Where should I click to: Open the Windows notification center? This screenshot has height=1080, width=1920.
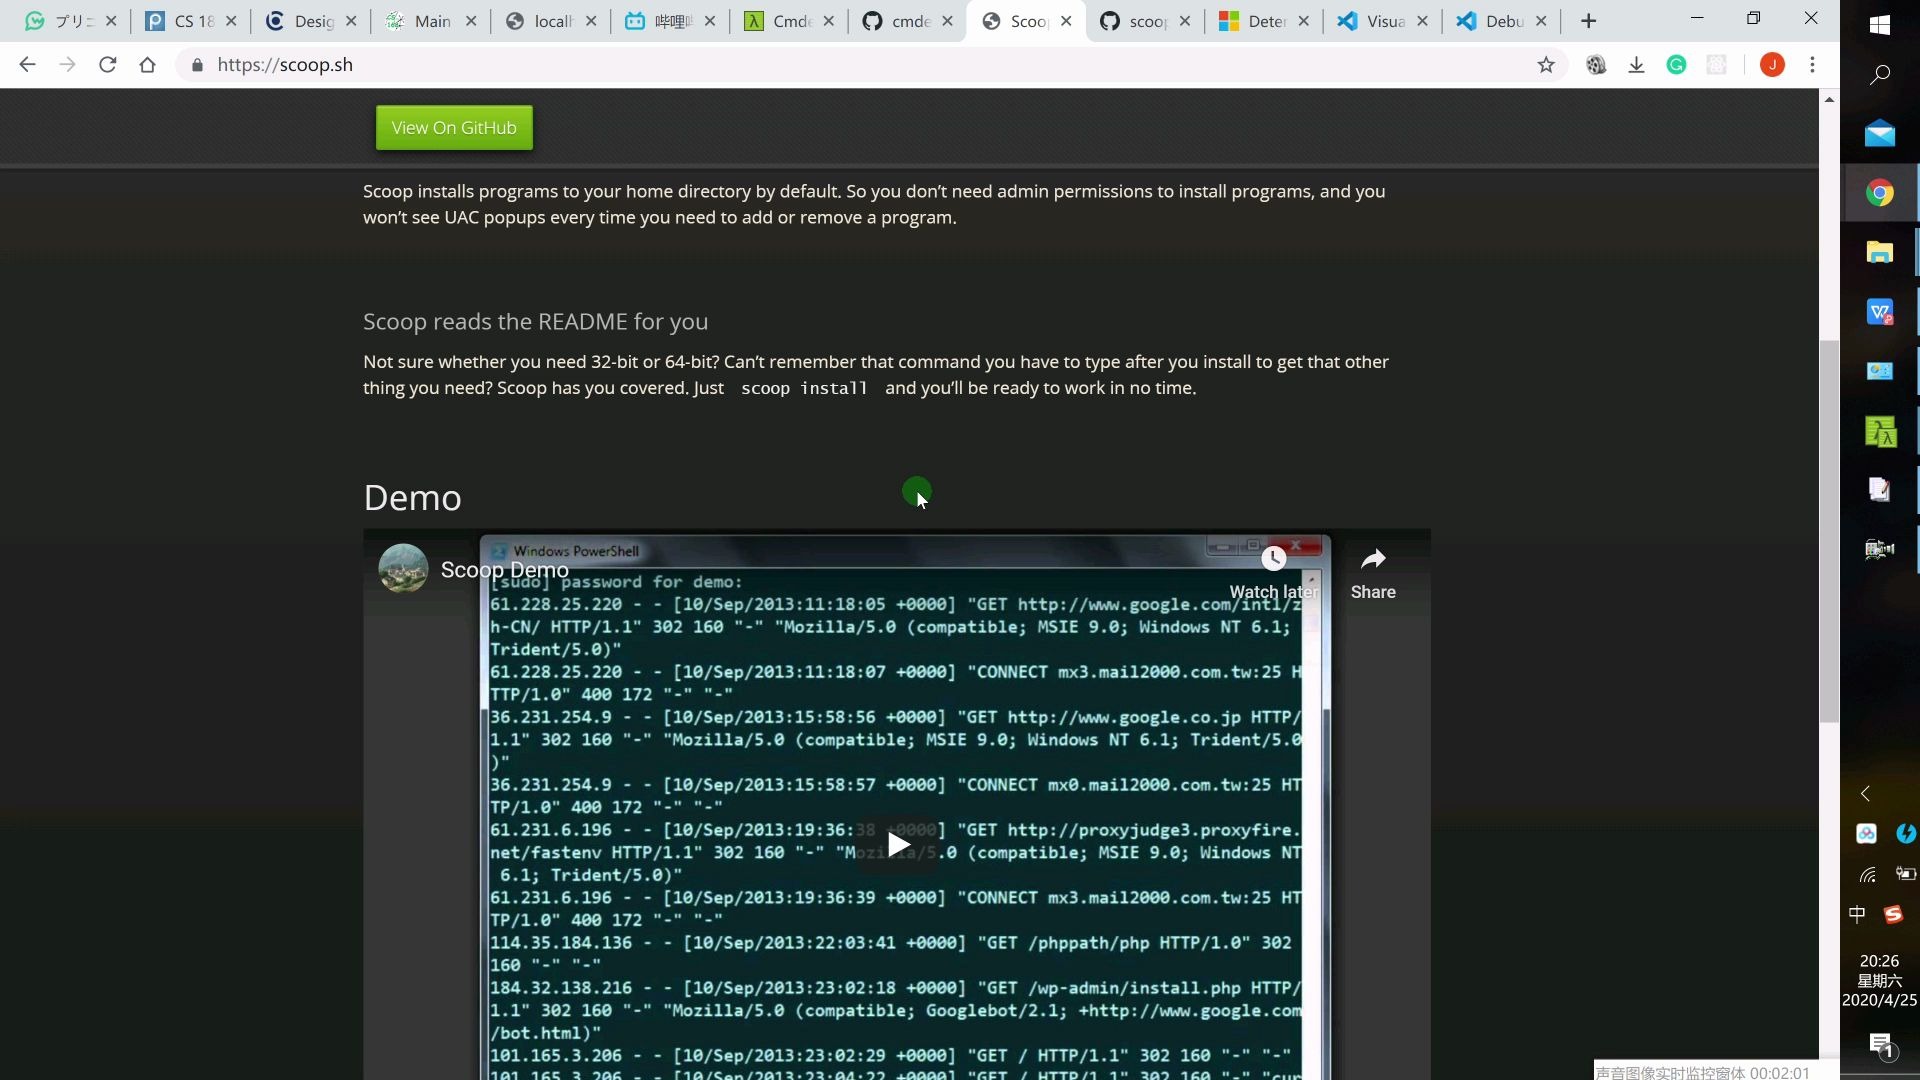click(1881, 1046)
